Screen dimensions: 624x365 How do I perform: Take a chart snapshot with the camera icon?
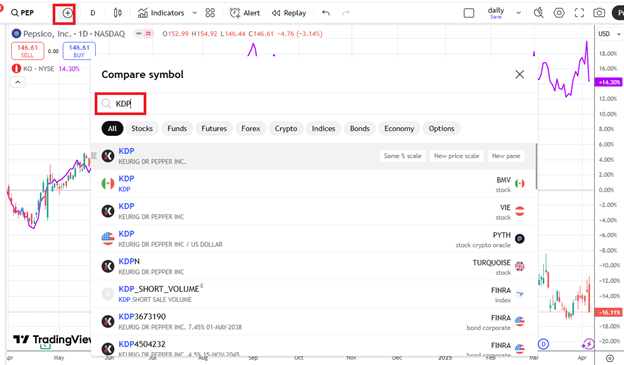[x=599, y=13]
